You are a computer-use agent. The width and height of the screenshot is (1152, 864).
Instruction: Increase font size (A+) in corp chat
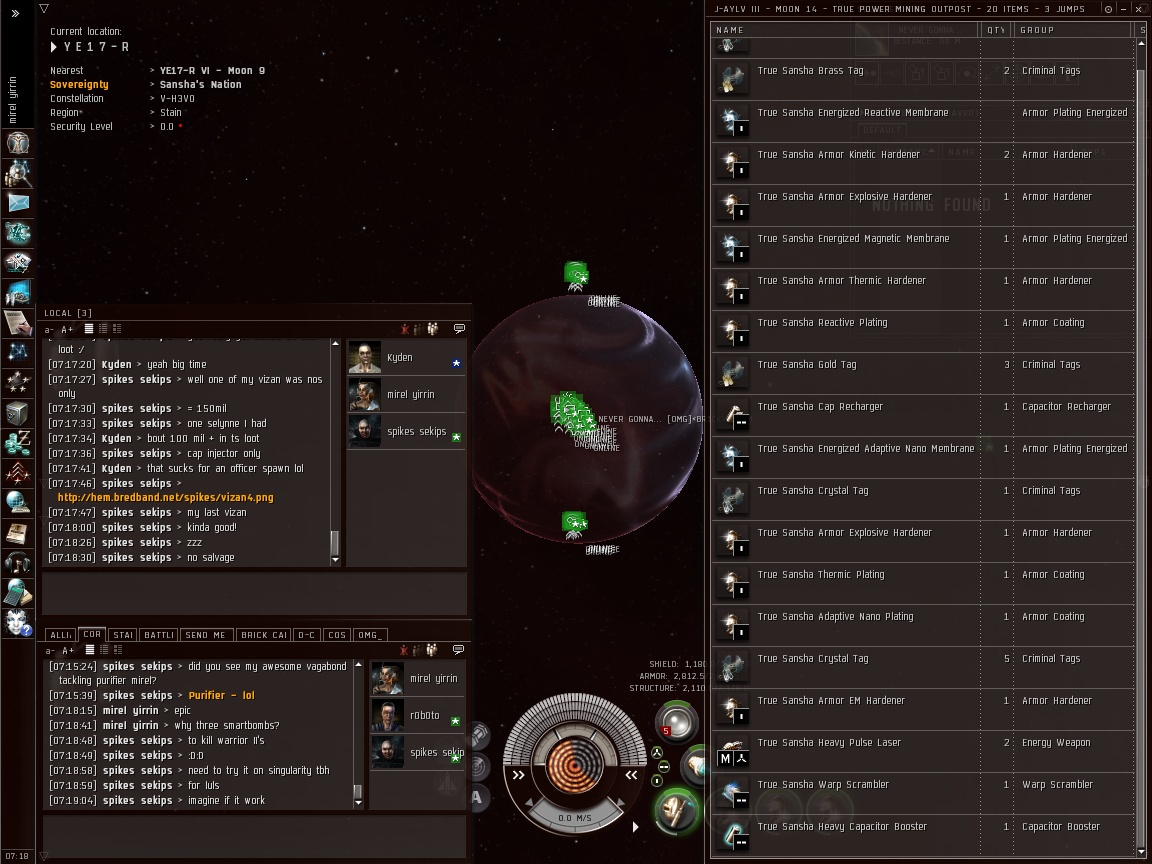pyautogui.click(x=68, y=650)
